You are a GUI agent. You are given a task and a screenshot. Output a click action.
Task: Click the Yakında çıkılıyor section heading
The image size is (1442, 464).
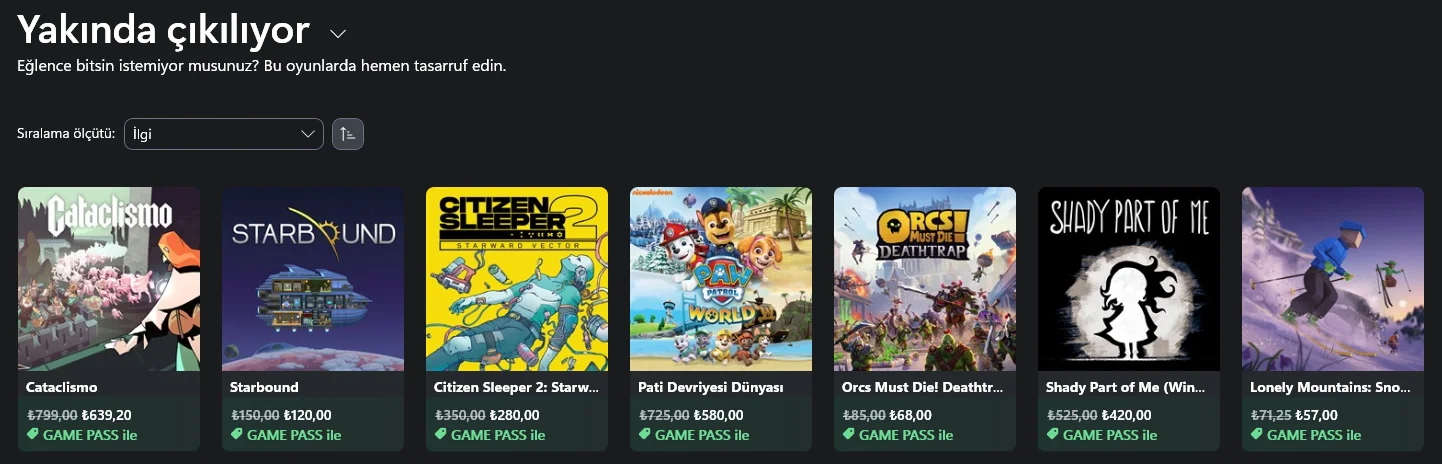(x=164, y=32)
